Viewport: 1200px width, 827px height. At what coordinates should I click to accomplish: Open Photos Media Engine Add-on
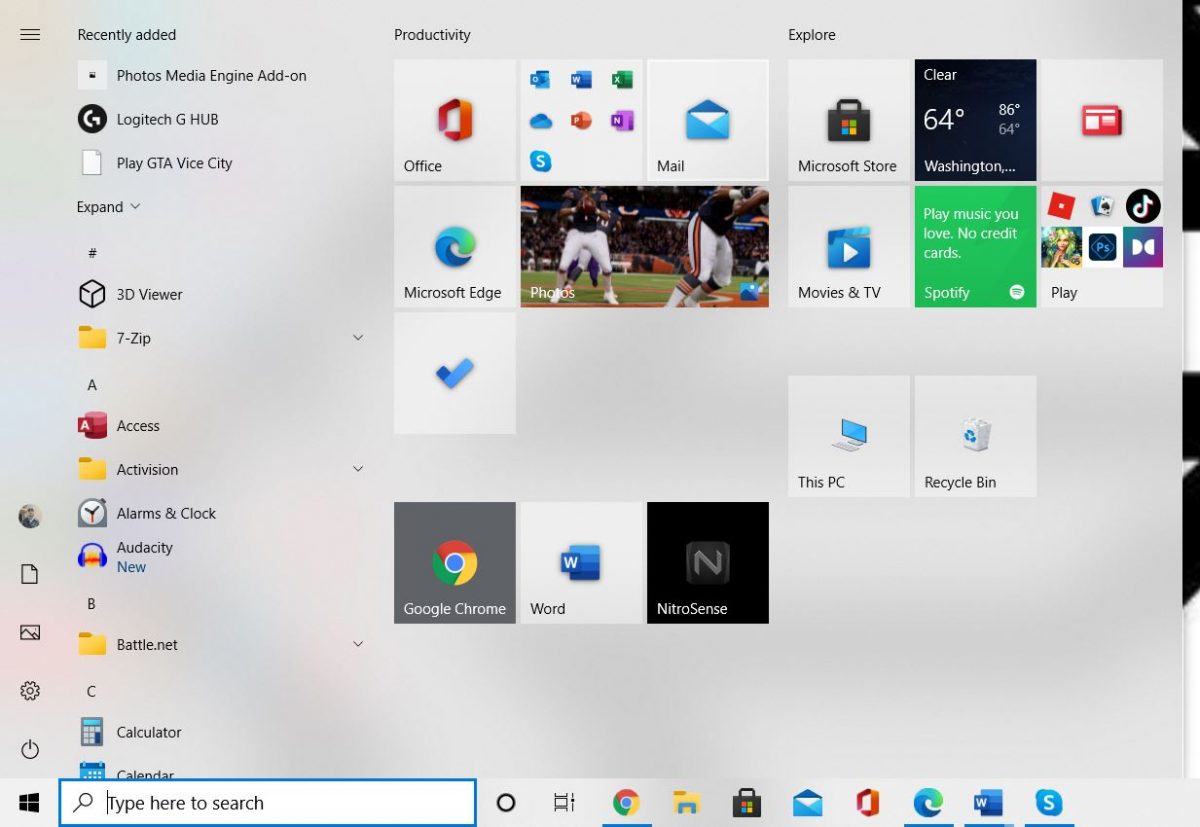click(x=221, y=76)
